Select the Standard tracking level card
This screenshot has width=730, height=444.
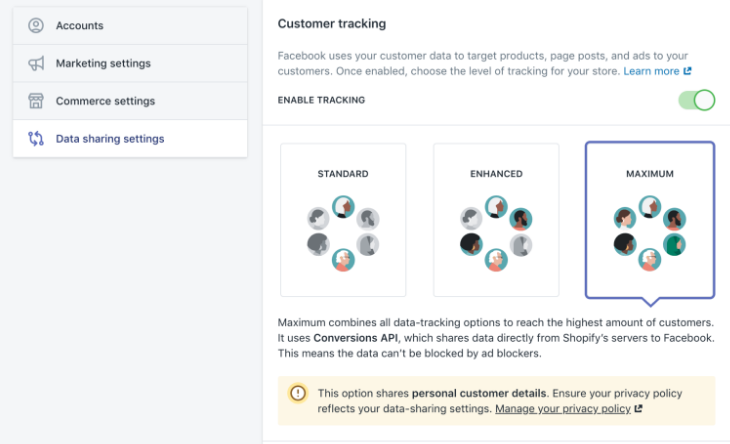tap(343, 220)
